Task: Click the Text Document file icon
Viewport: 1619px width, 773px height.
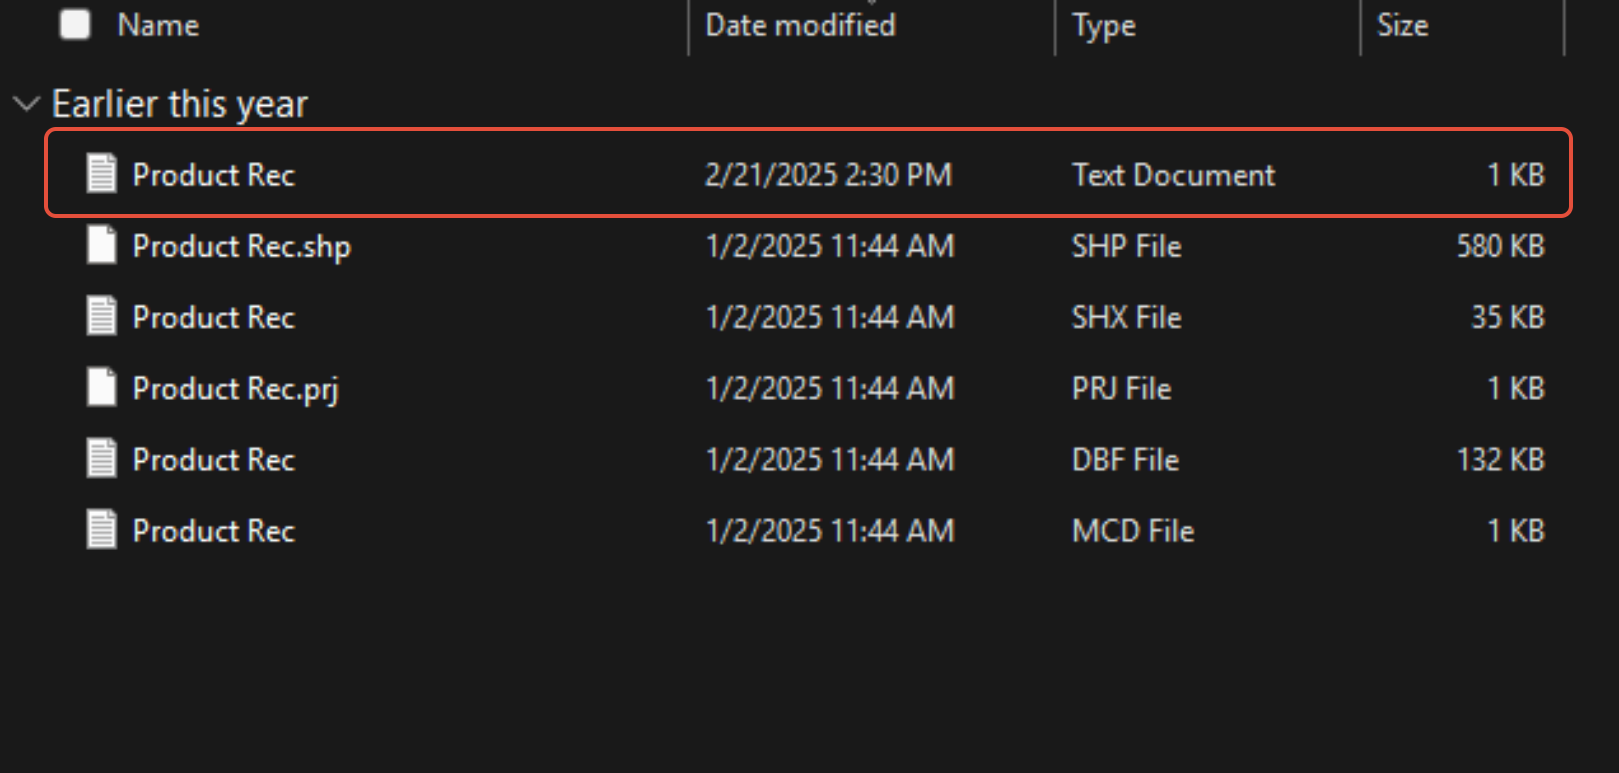Action: click(x=101, y=174)
